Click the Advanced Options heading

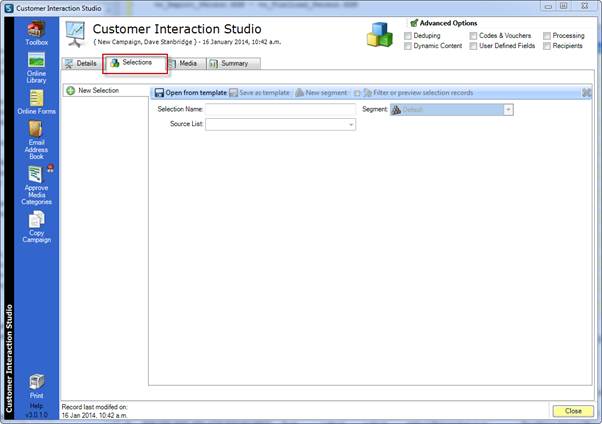point(448,23)
